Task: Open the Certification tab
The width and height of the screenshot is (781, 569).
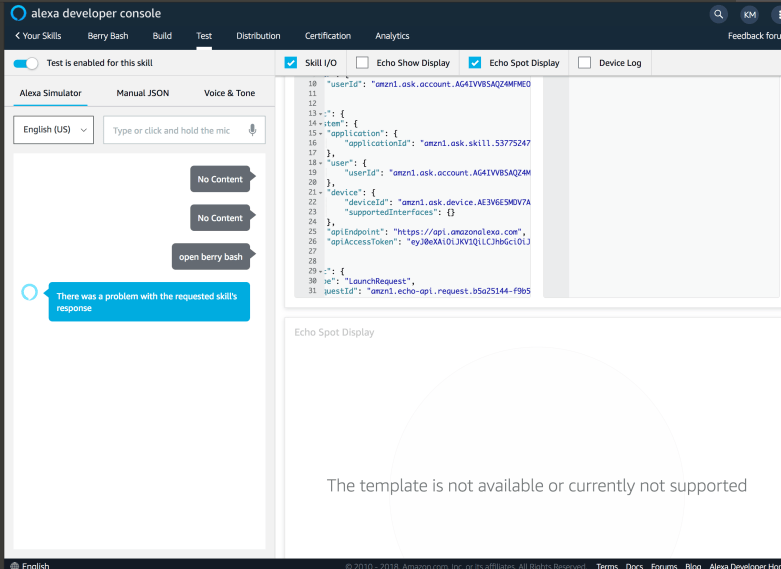Action: (328, 36)
